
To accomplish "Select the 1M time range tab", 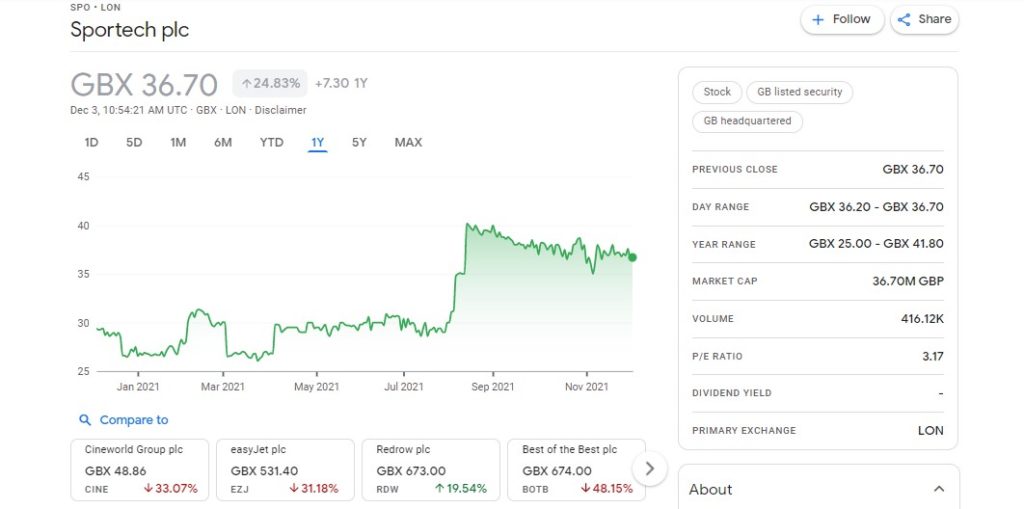I will pos(178,142).
